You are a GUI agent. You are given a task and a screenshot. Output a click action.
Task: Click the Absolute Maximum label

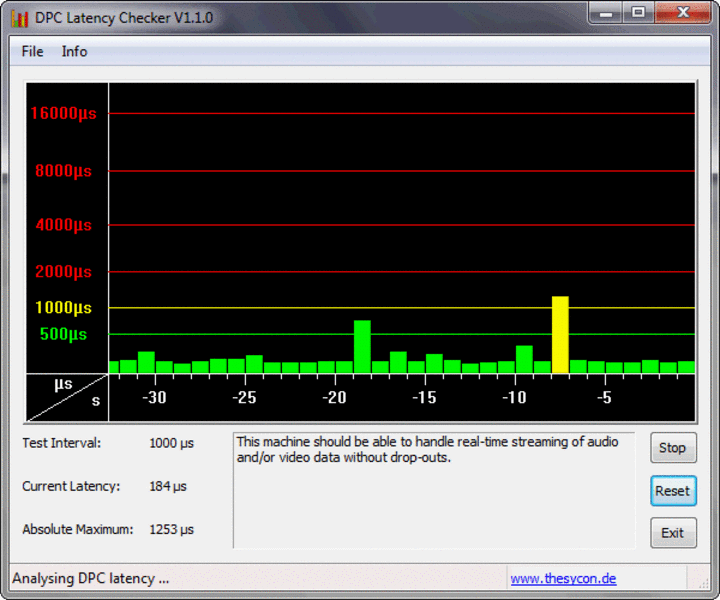tap(78, 529)
